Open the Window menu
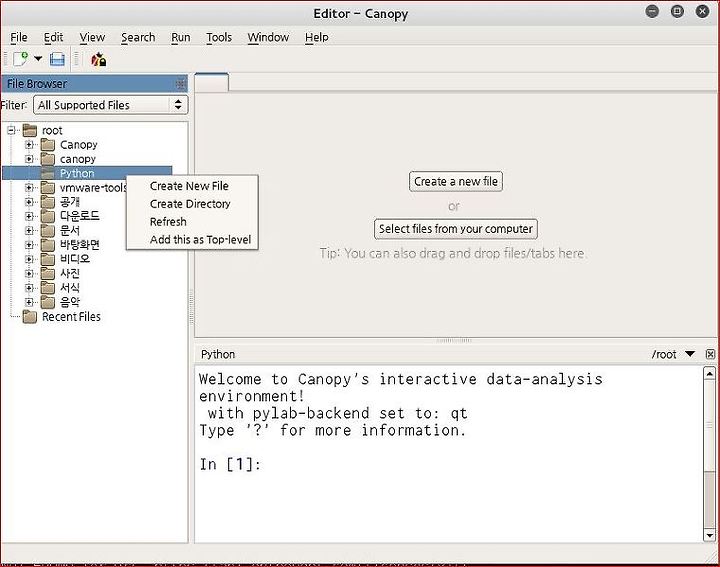 pos(268,37)
